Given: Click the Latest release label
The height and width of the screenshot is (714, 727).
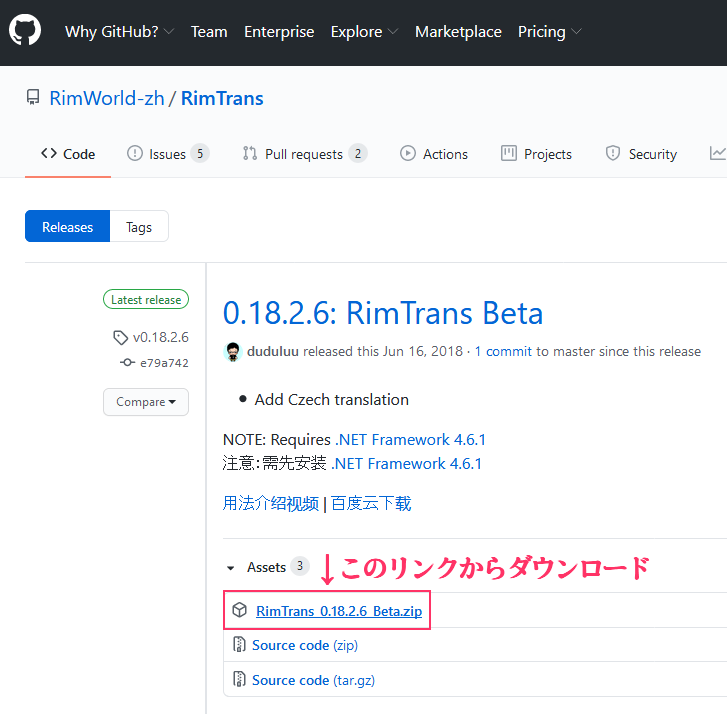Looking at the screenshot, I should (146, 300).
